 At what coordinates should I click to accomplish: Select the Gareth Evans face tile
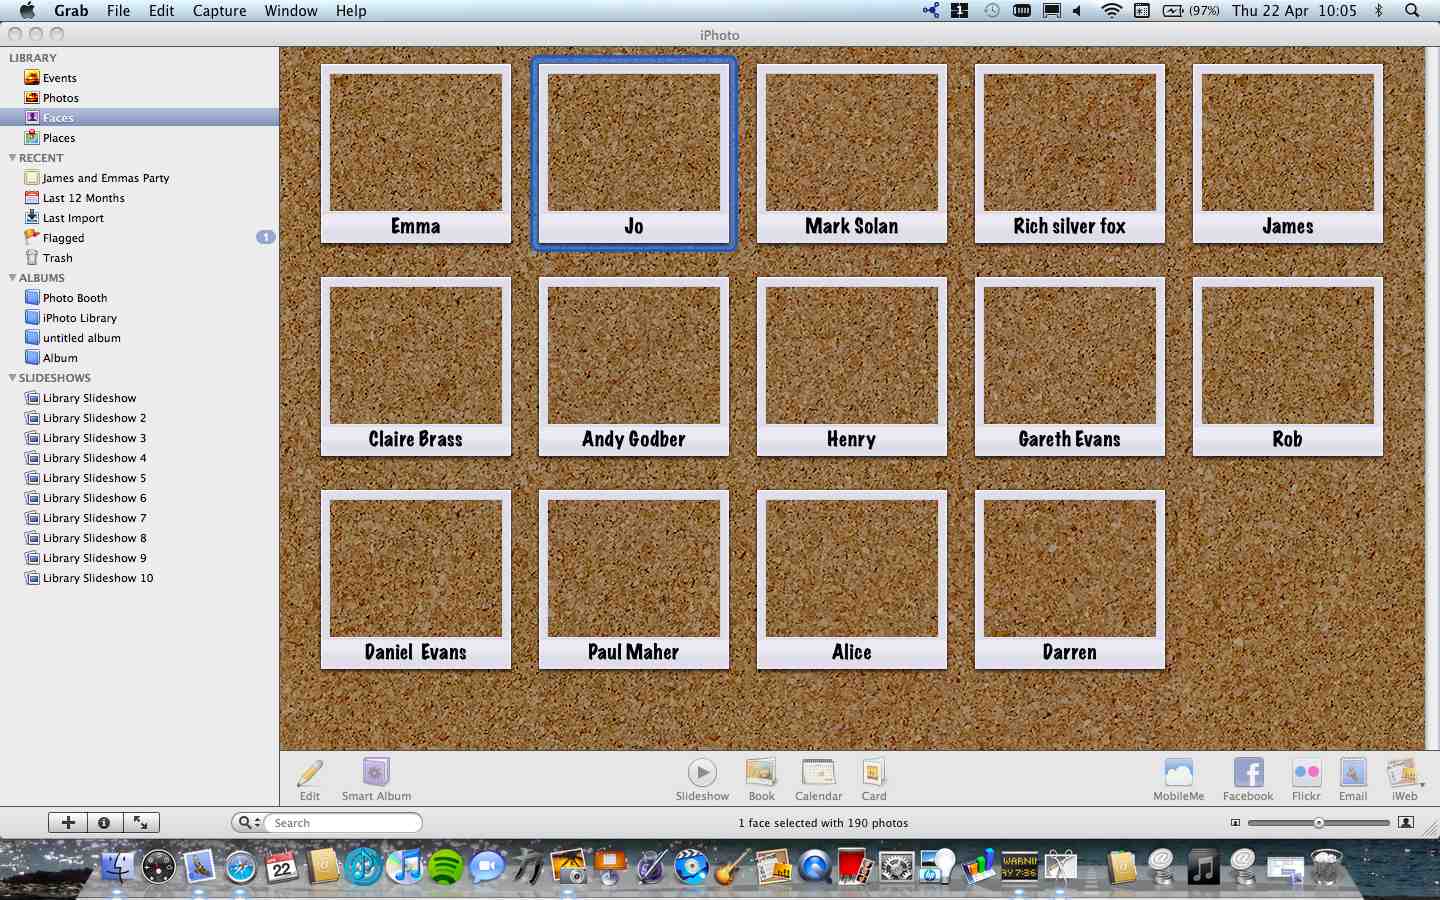click(x=1070, y=366)
